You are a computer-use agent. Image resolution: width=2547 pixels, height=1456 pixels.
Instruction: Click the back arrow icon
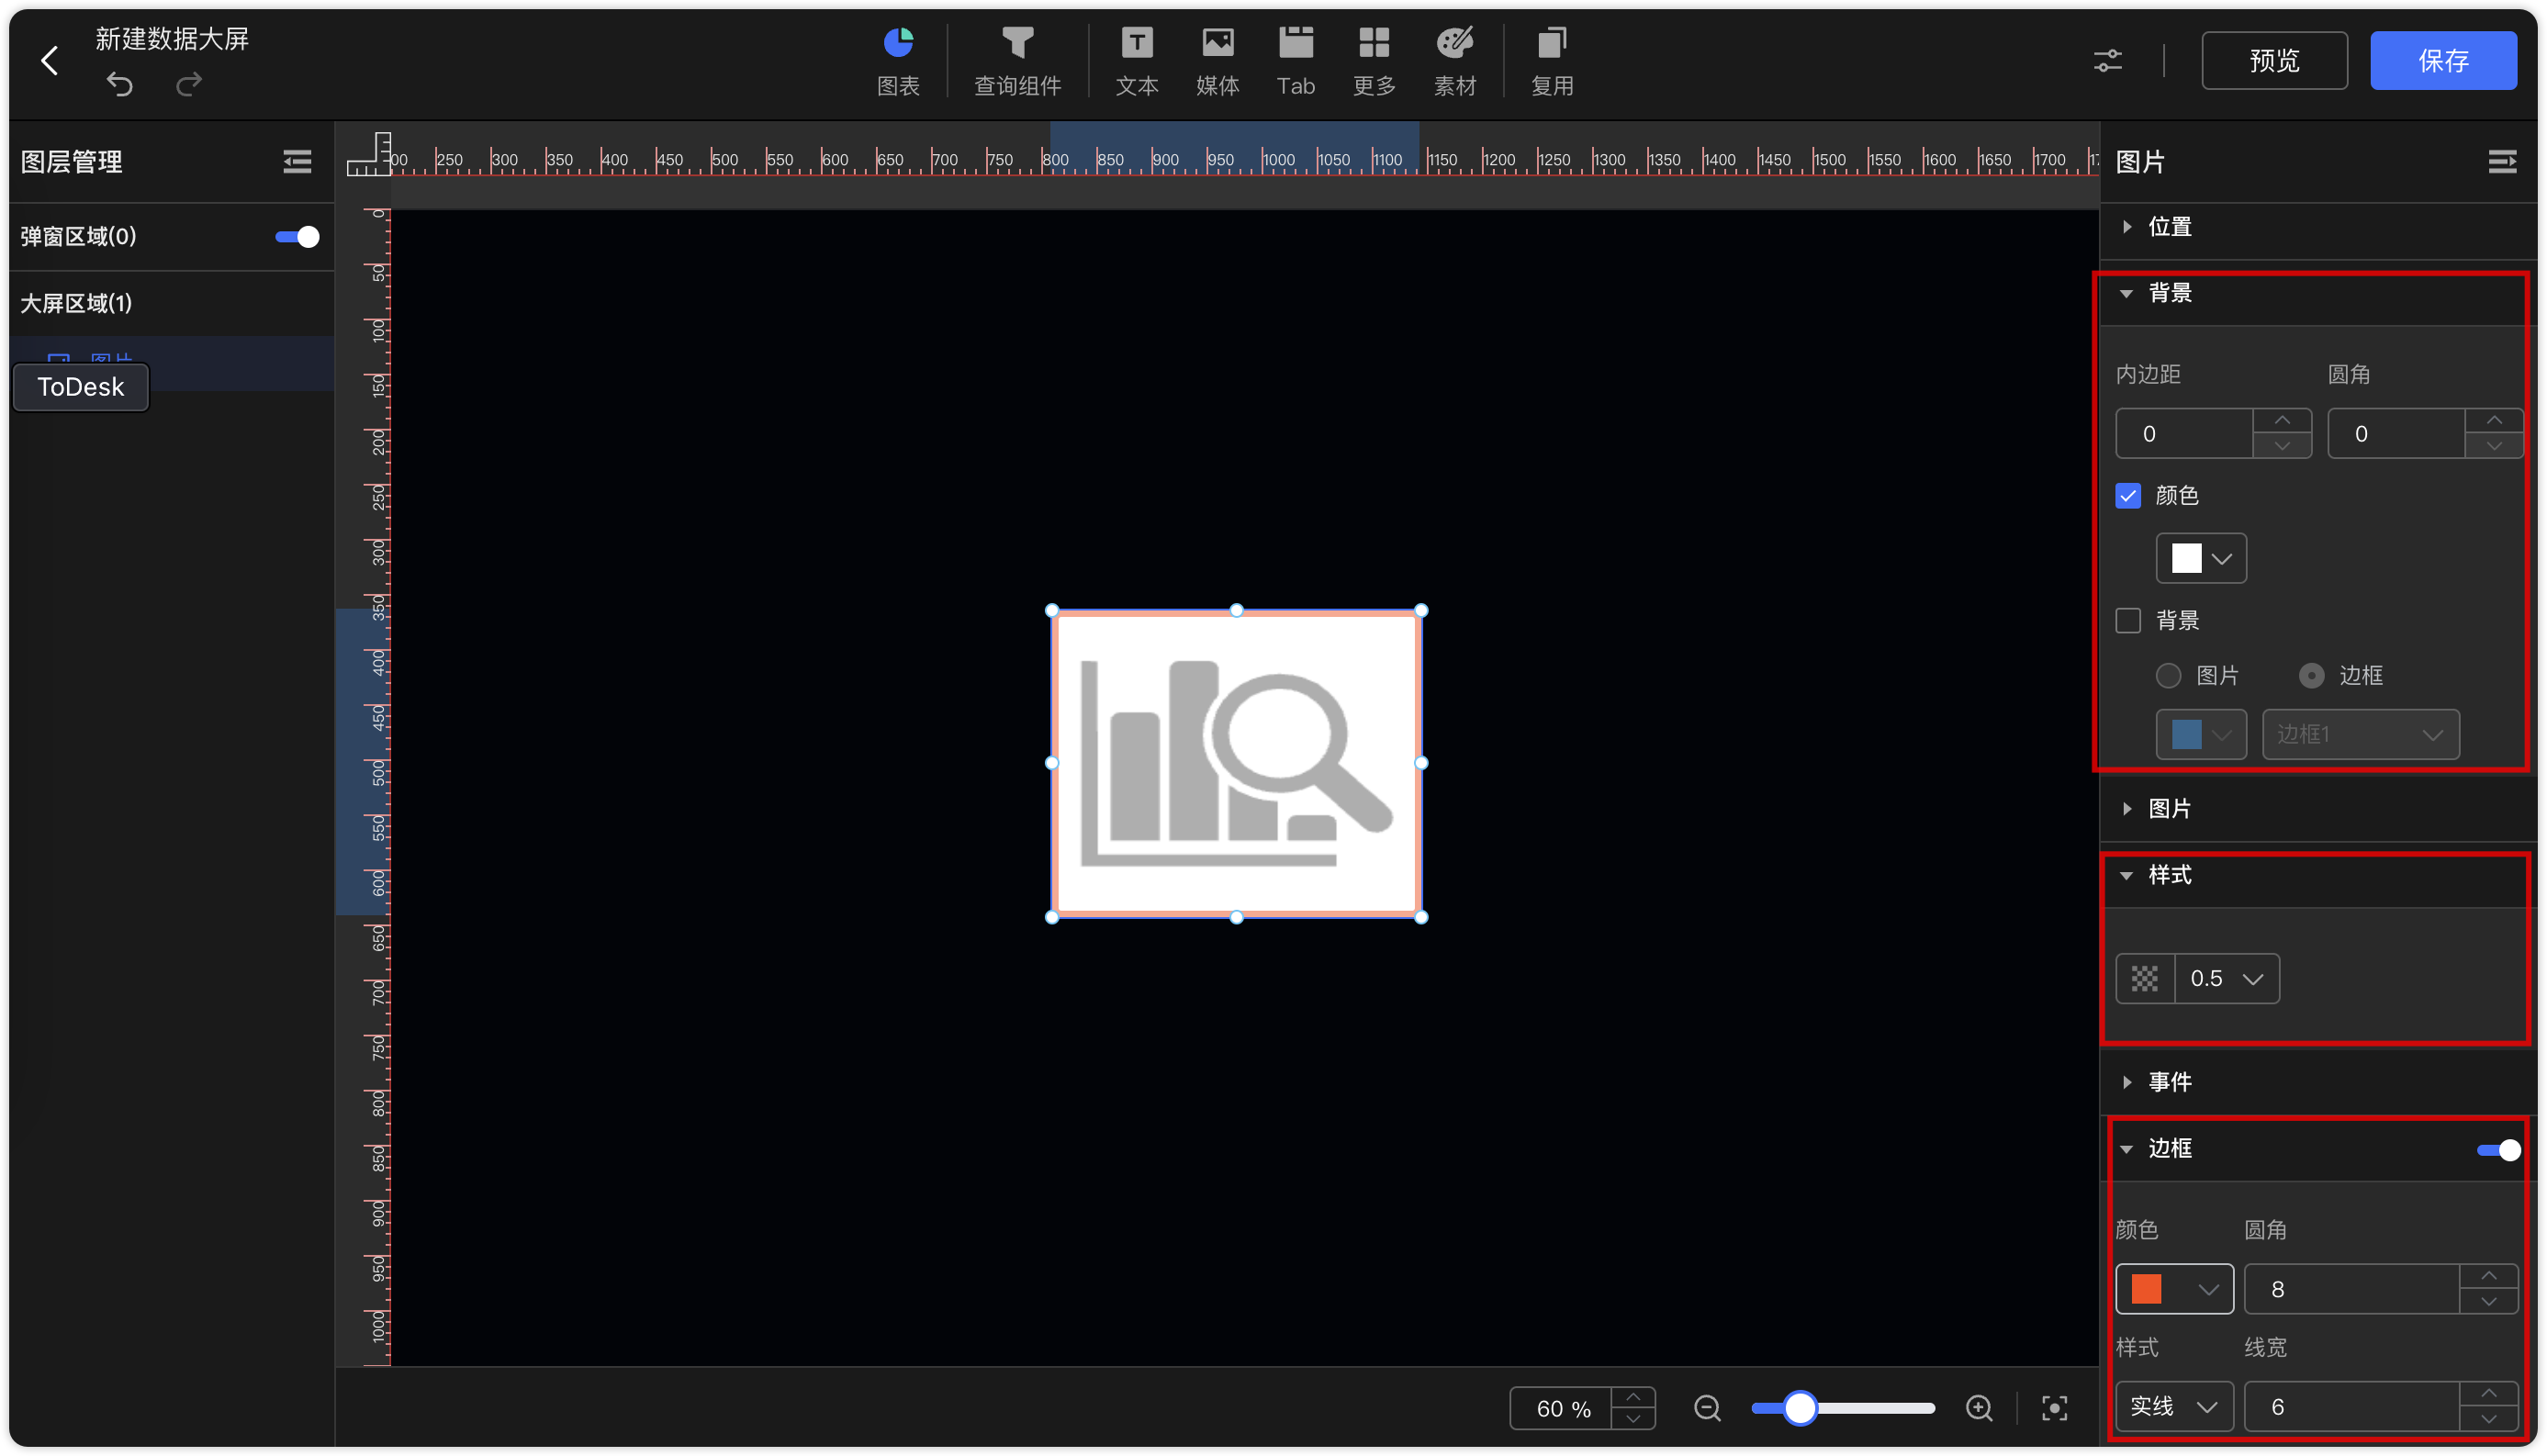pyautogui.click(x=49, y=60)
